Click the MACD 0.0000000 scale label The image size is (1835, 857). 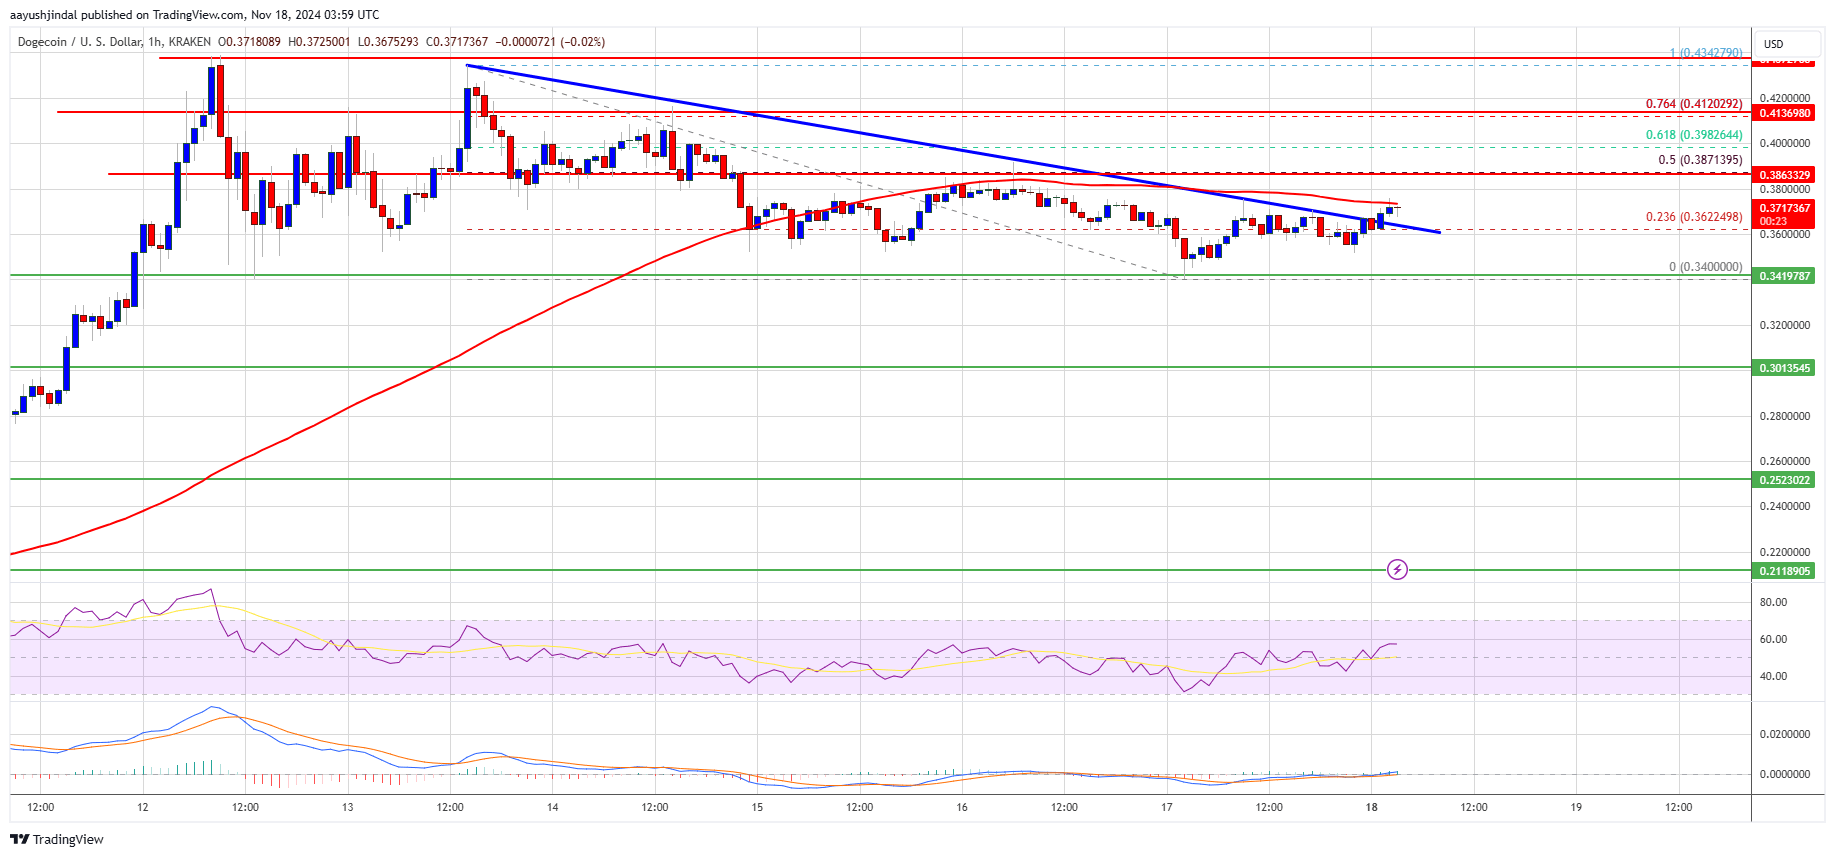pyautogui.click(x=1785, y=774)
